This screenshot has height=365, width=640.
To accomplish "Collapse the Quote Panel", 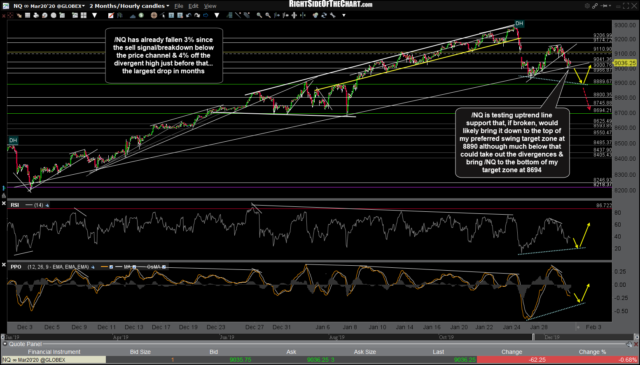I will [x=4, y=344].
